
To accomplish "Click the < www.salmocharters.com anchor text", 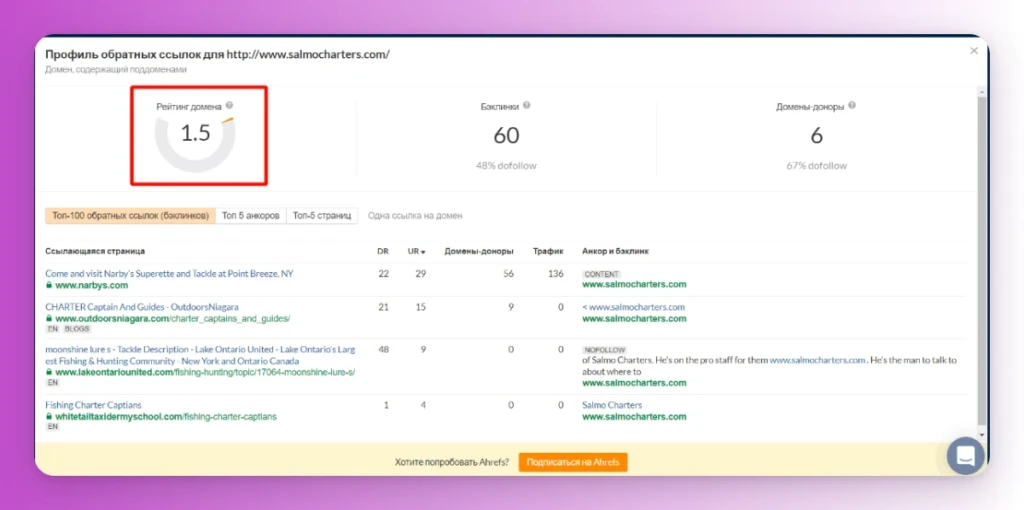I will click(x=633, y=307).
